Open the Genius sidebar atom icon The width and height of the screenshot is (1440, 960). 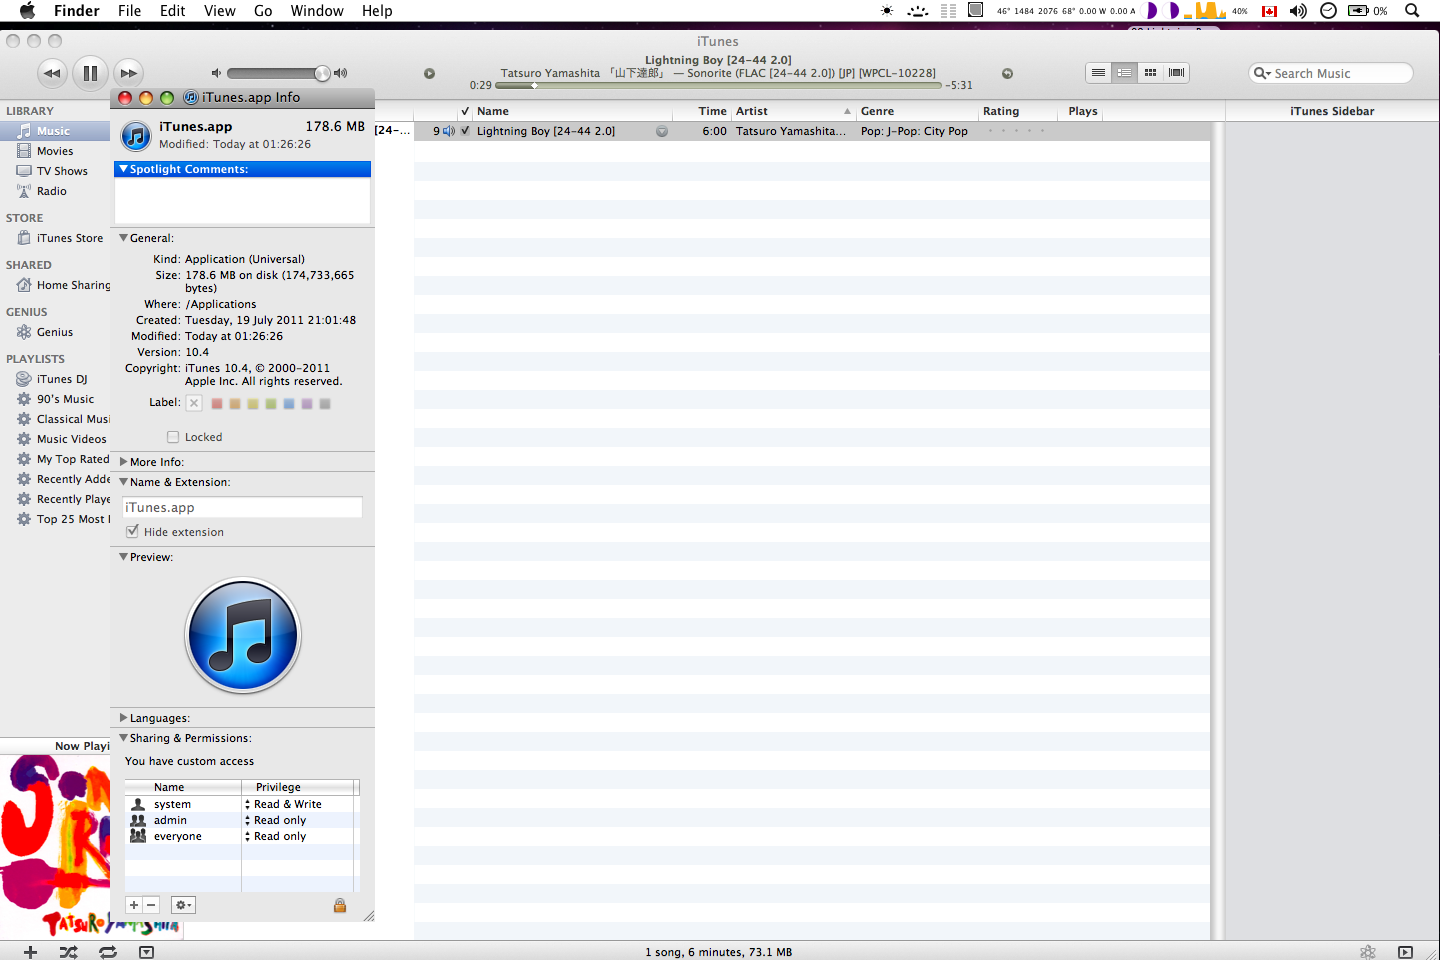[1368, 952]
